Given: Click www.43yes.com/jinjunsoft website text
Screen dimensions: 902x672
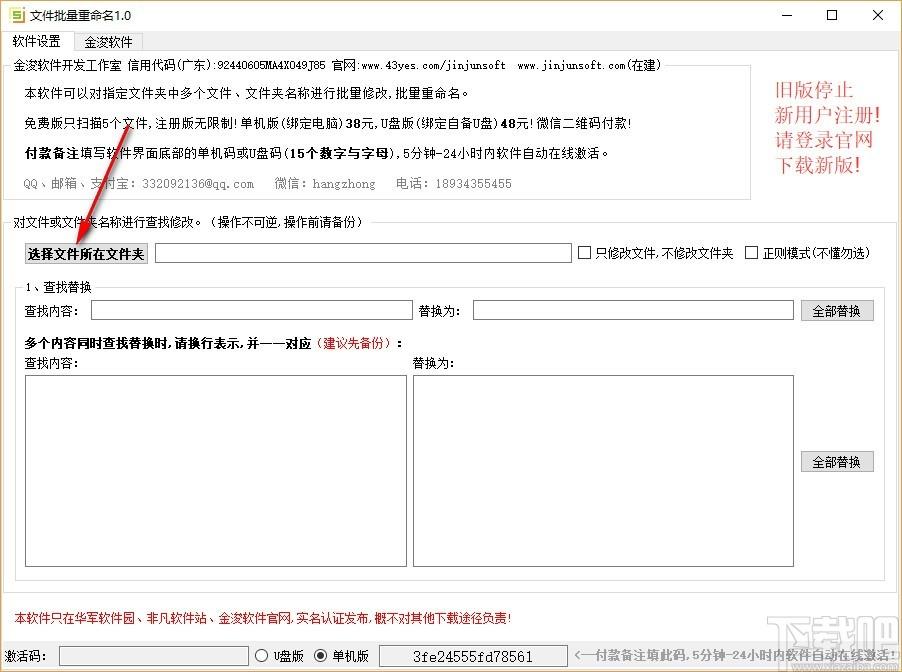Looking at the screenshot, I should coord(433,66).
